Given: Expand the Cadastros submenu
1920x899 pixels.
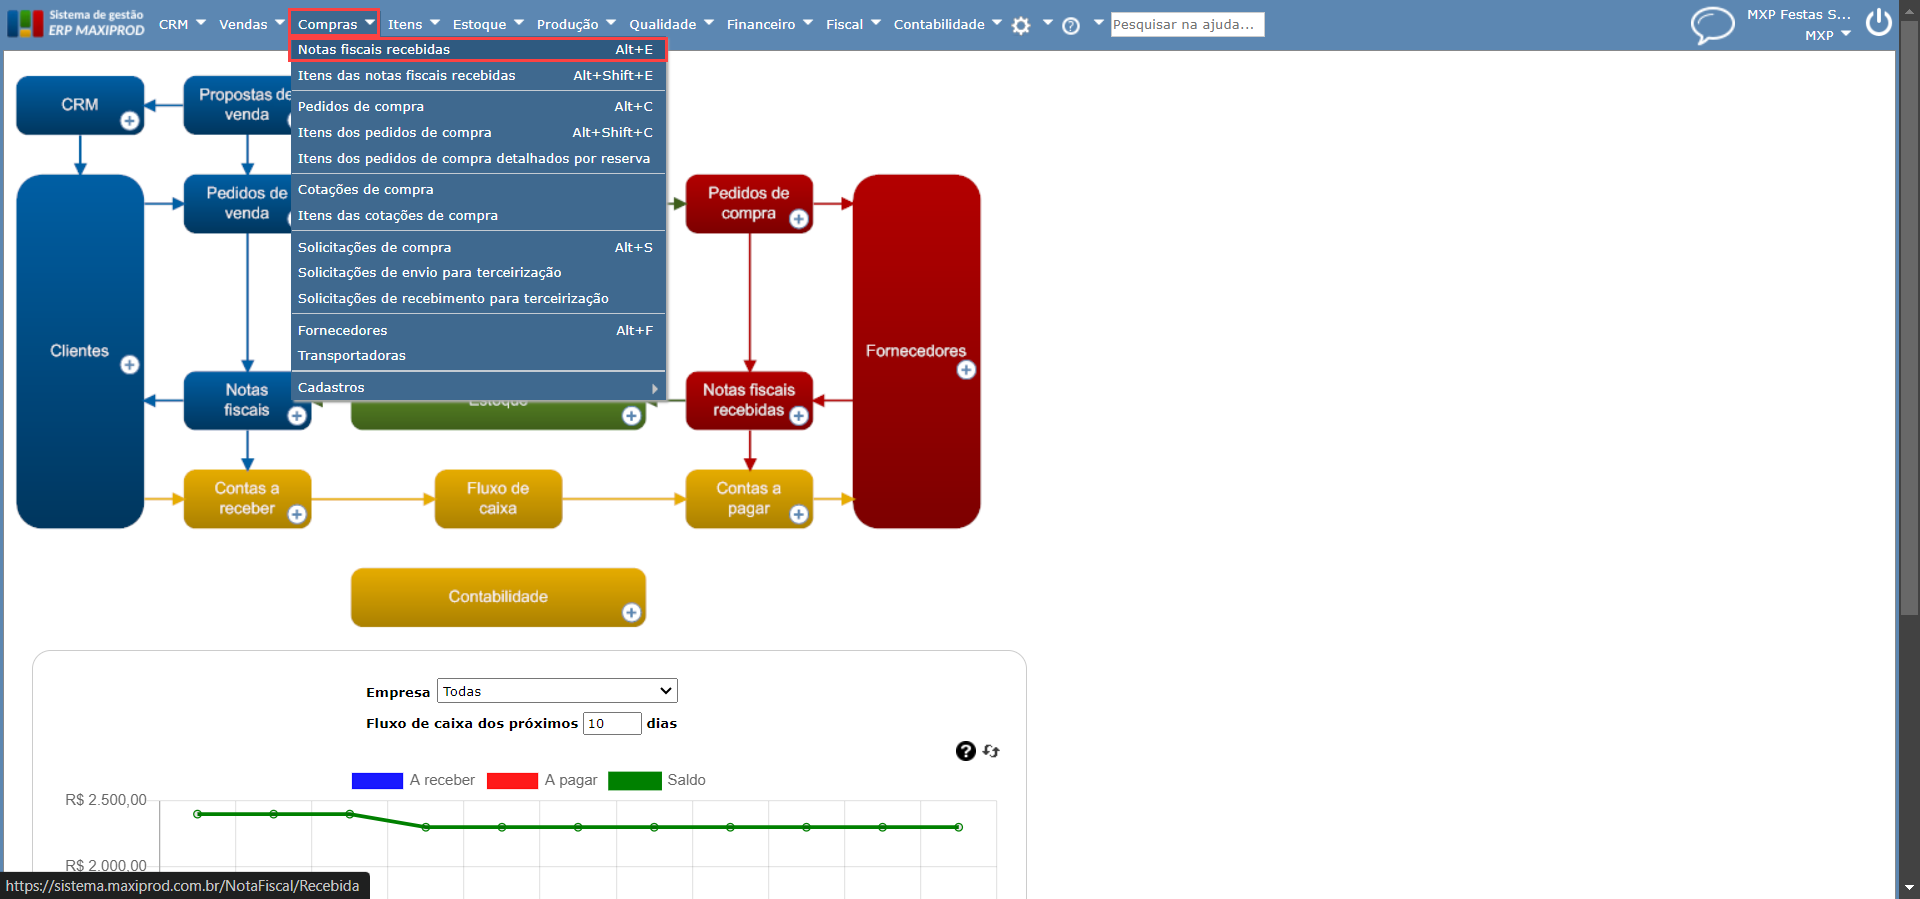Looking at the screenshot, I should [478, 387].
